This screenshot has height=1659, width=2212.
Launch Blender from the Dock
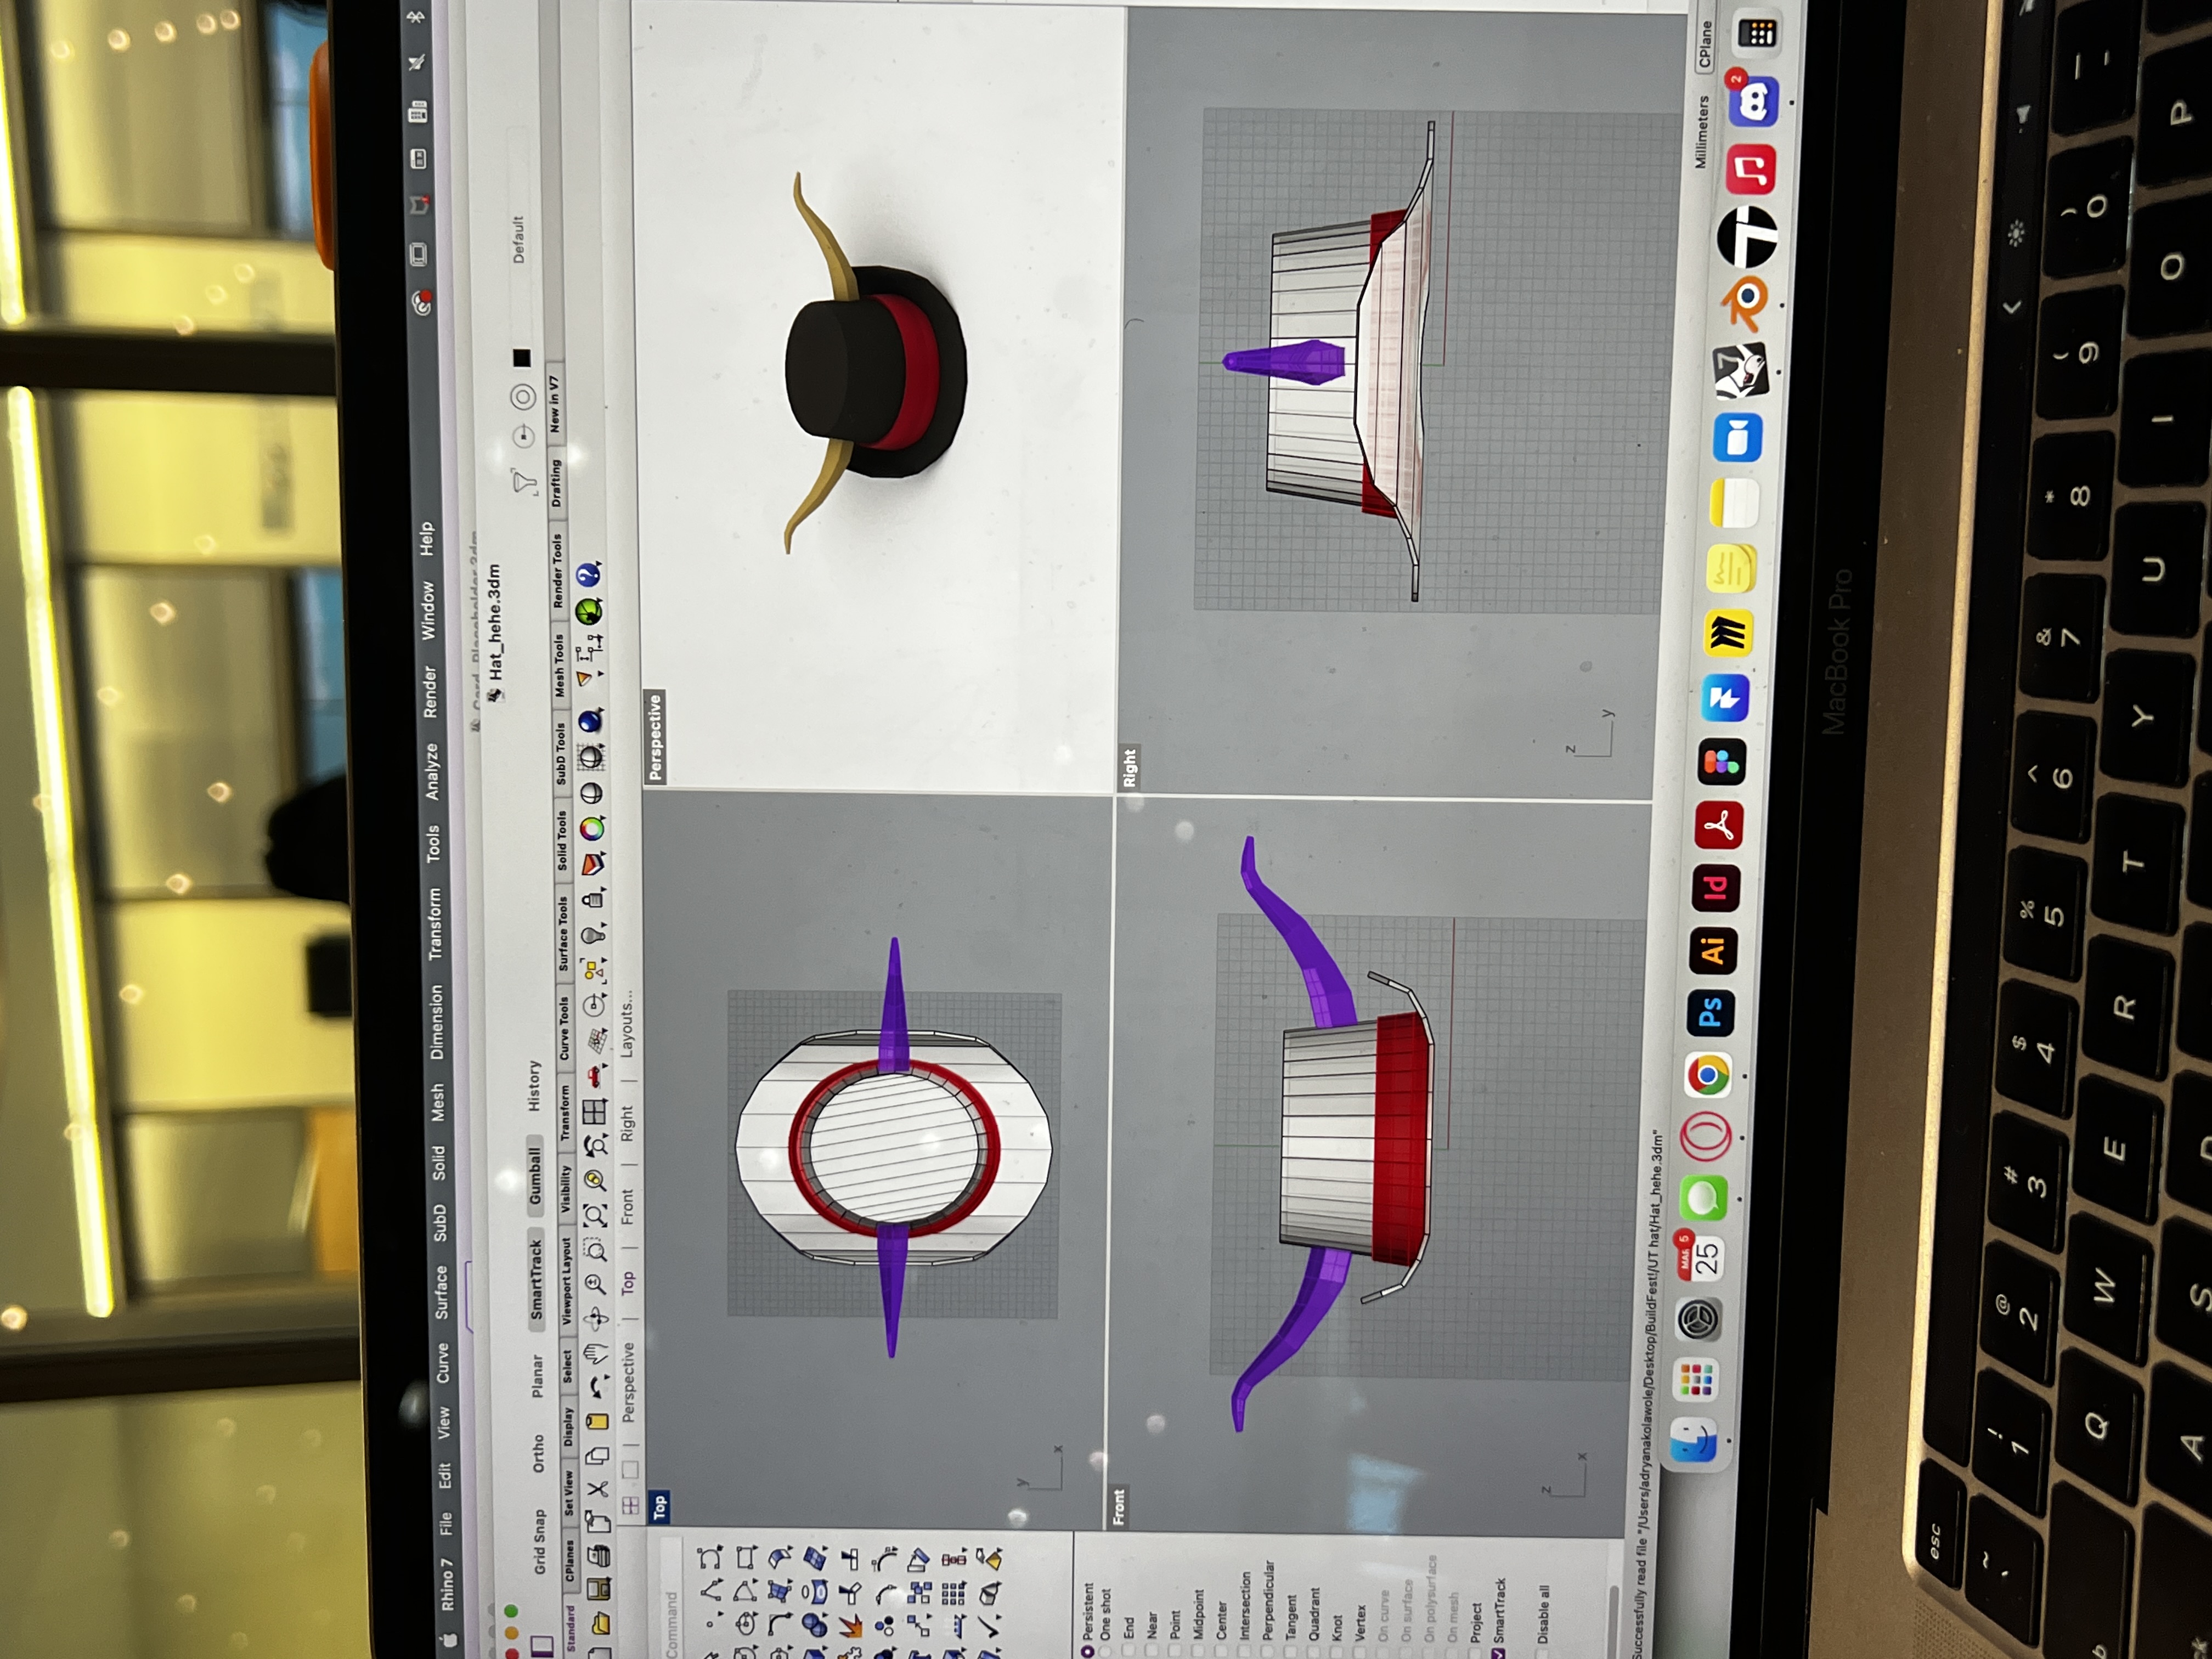click(1746, 300)
